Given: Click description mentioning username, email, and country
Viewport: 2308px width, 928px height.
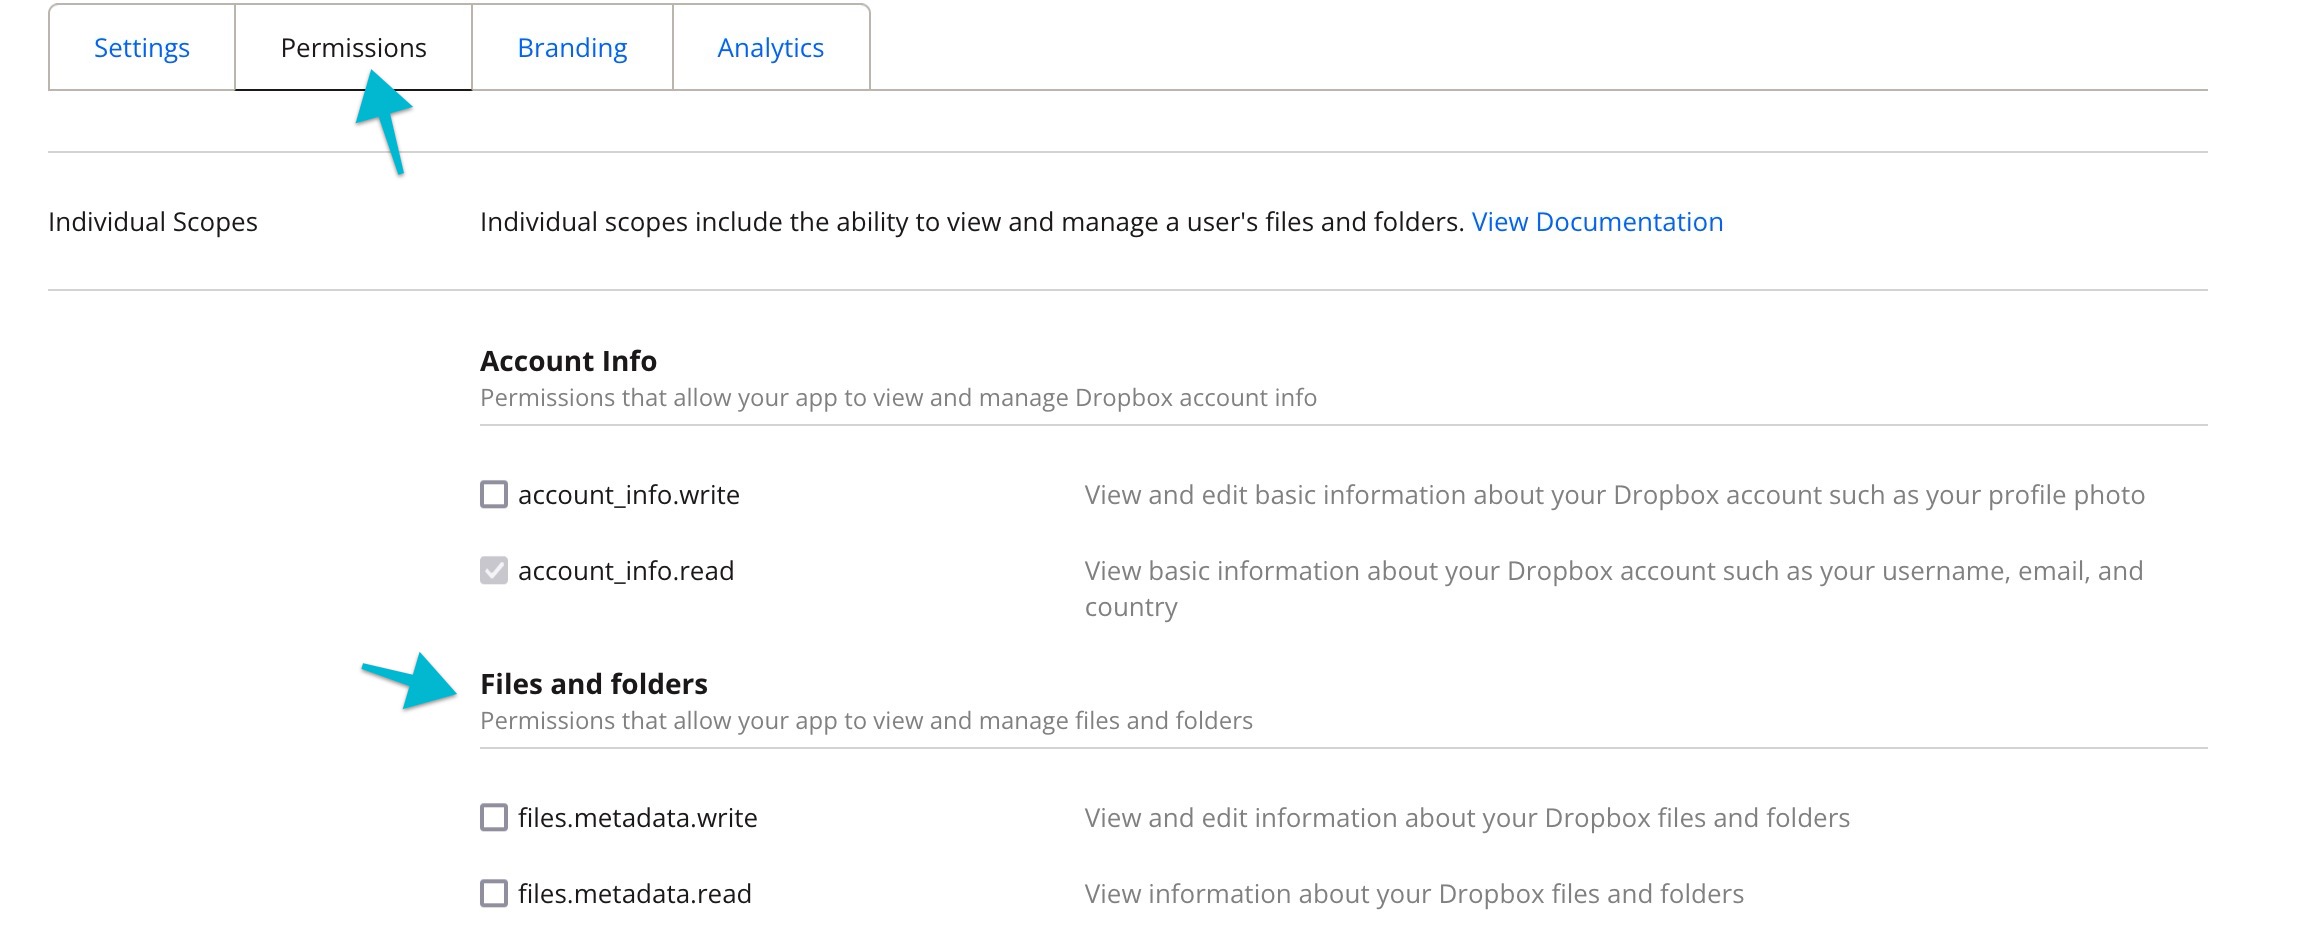Looking at the screenshot, I should click(1614, 588).
